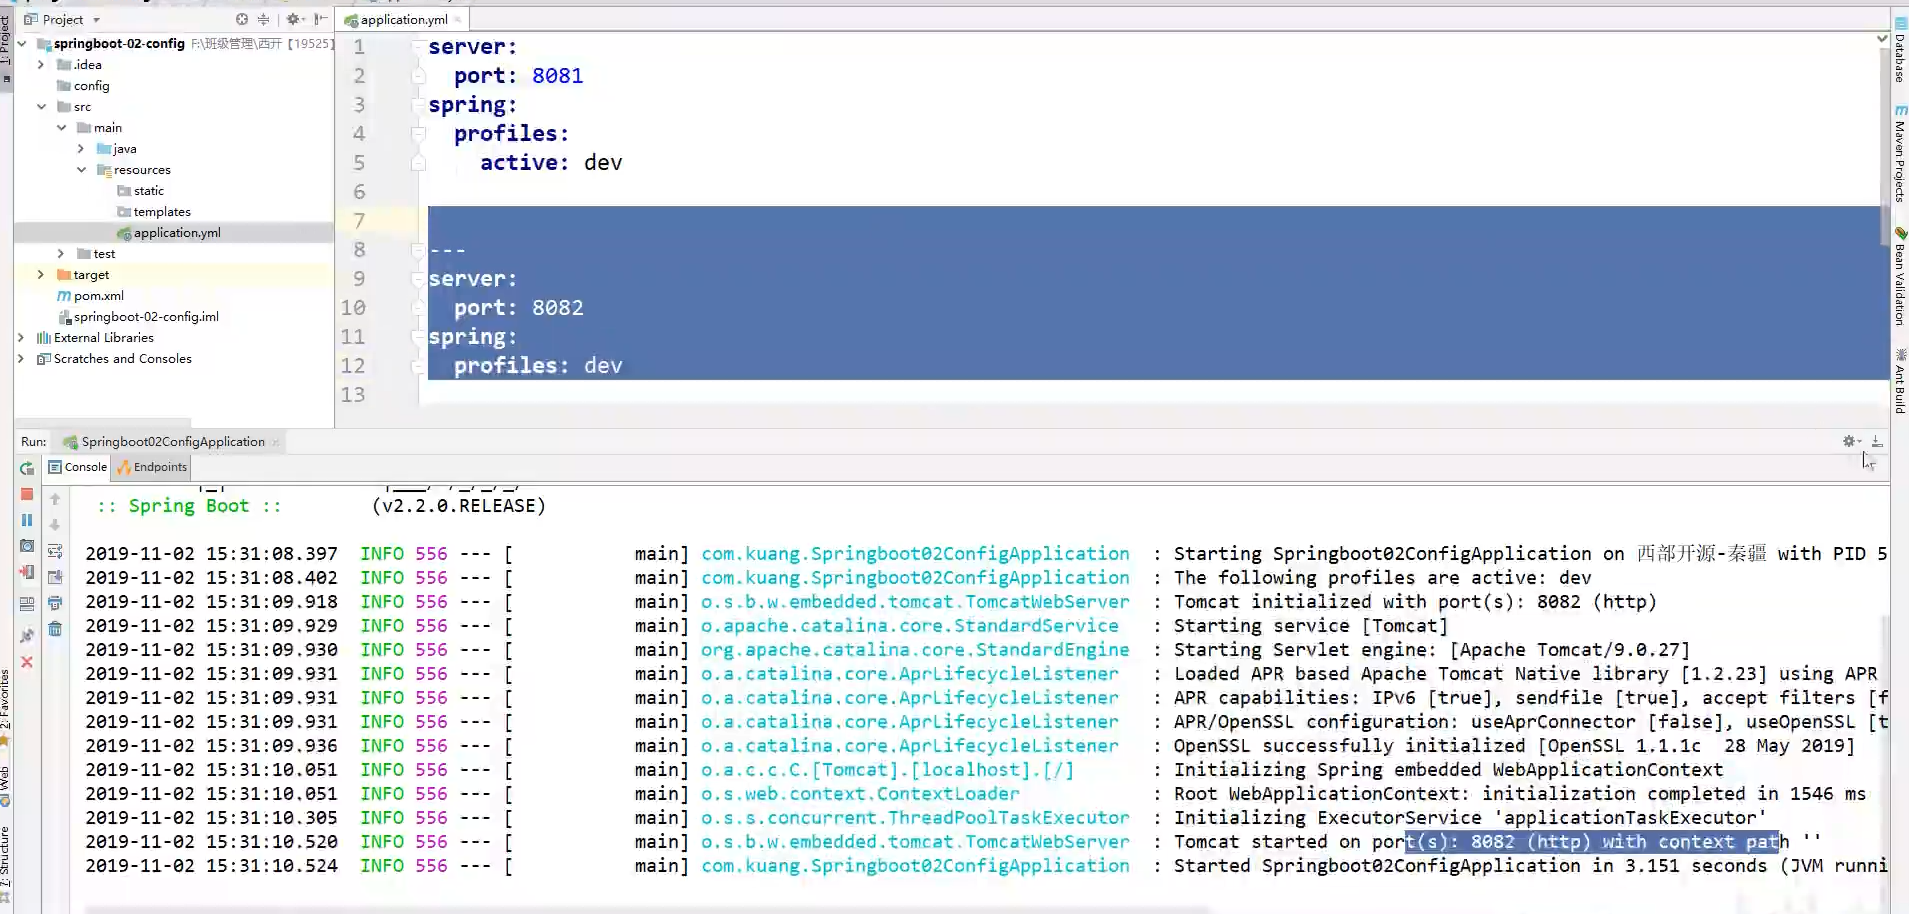Fold the profiles block at line 4
This screenshot has height=914, width=1909.
[x=418, y=134]
